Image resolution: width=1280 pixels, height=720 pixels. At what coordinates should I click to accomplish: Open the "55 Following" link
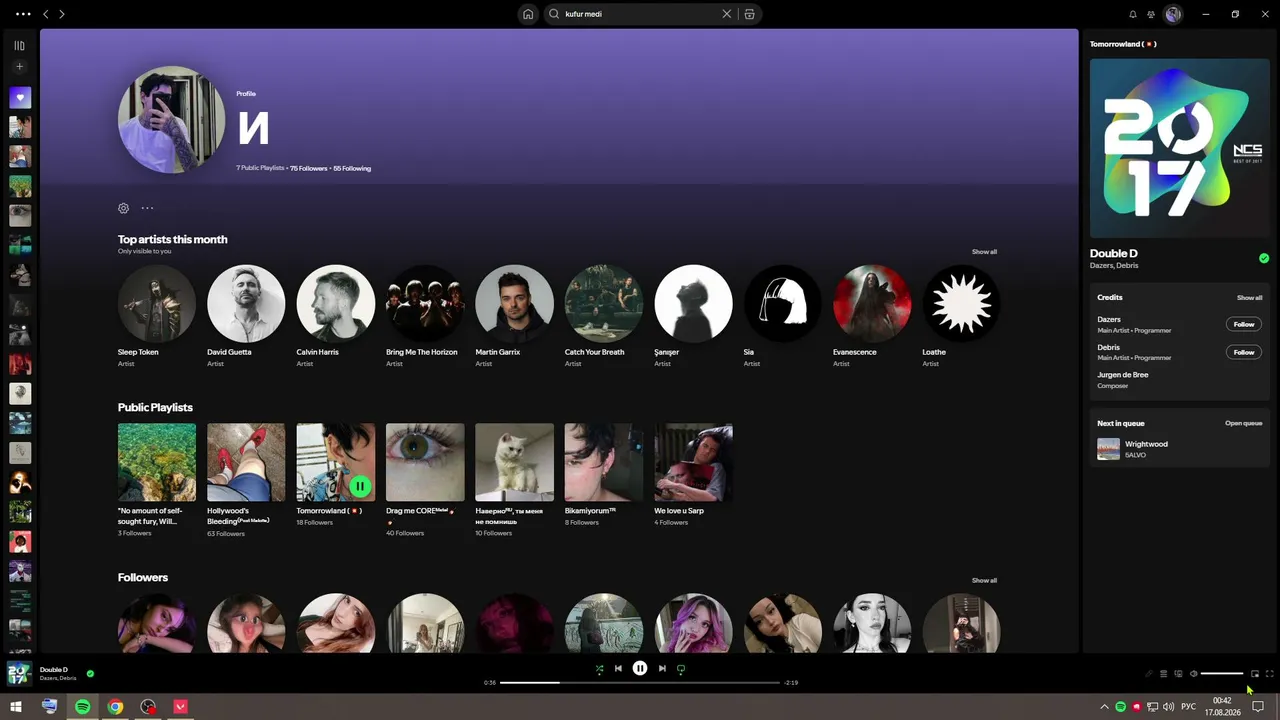352,168
